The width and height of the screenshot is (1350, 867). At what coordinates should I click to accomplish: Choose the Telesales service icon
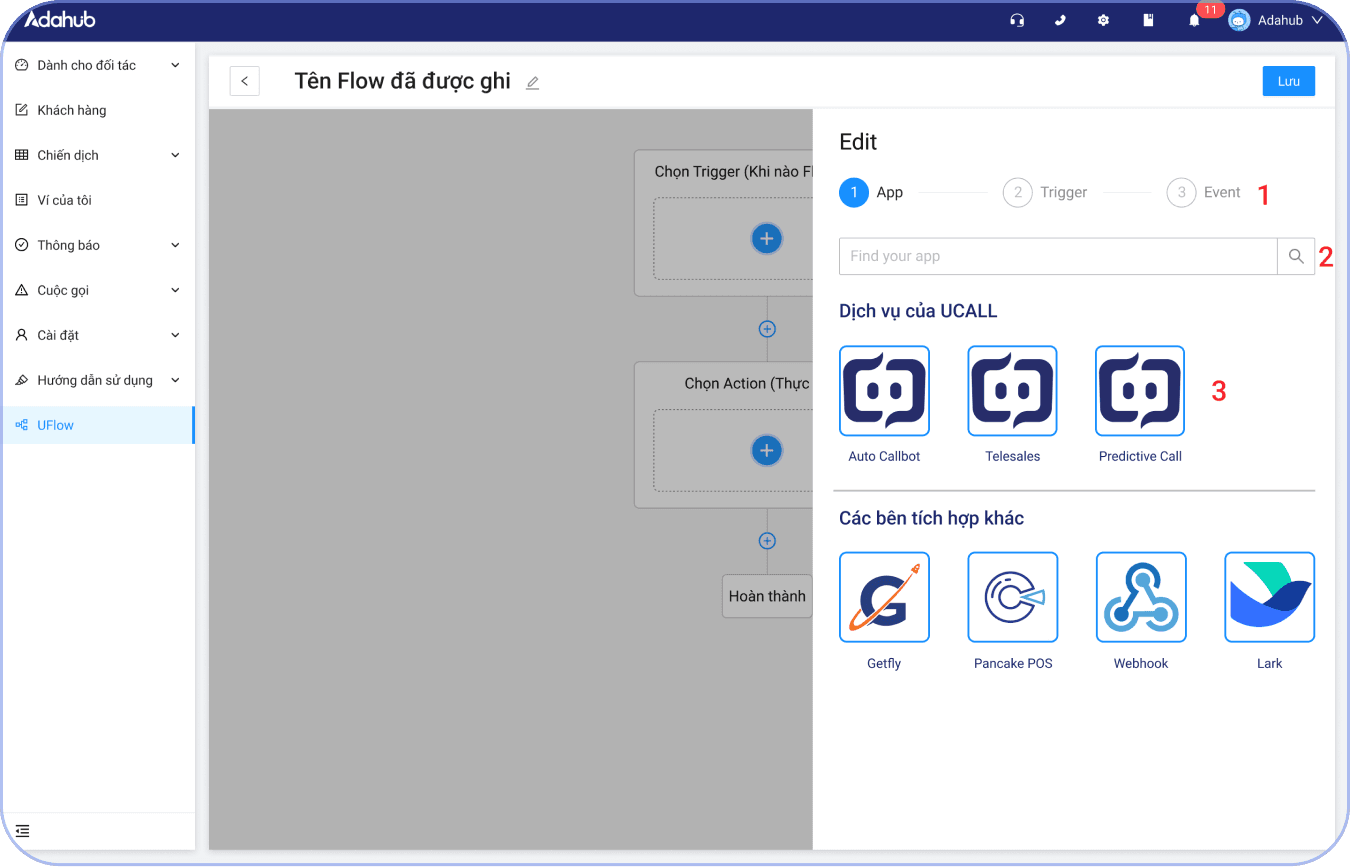point(1012,390)
